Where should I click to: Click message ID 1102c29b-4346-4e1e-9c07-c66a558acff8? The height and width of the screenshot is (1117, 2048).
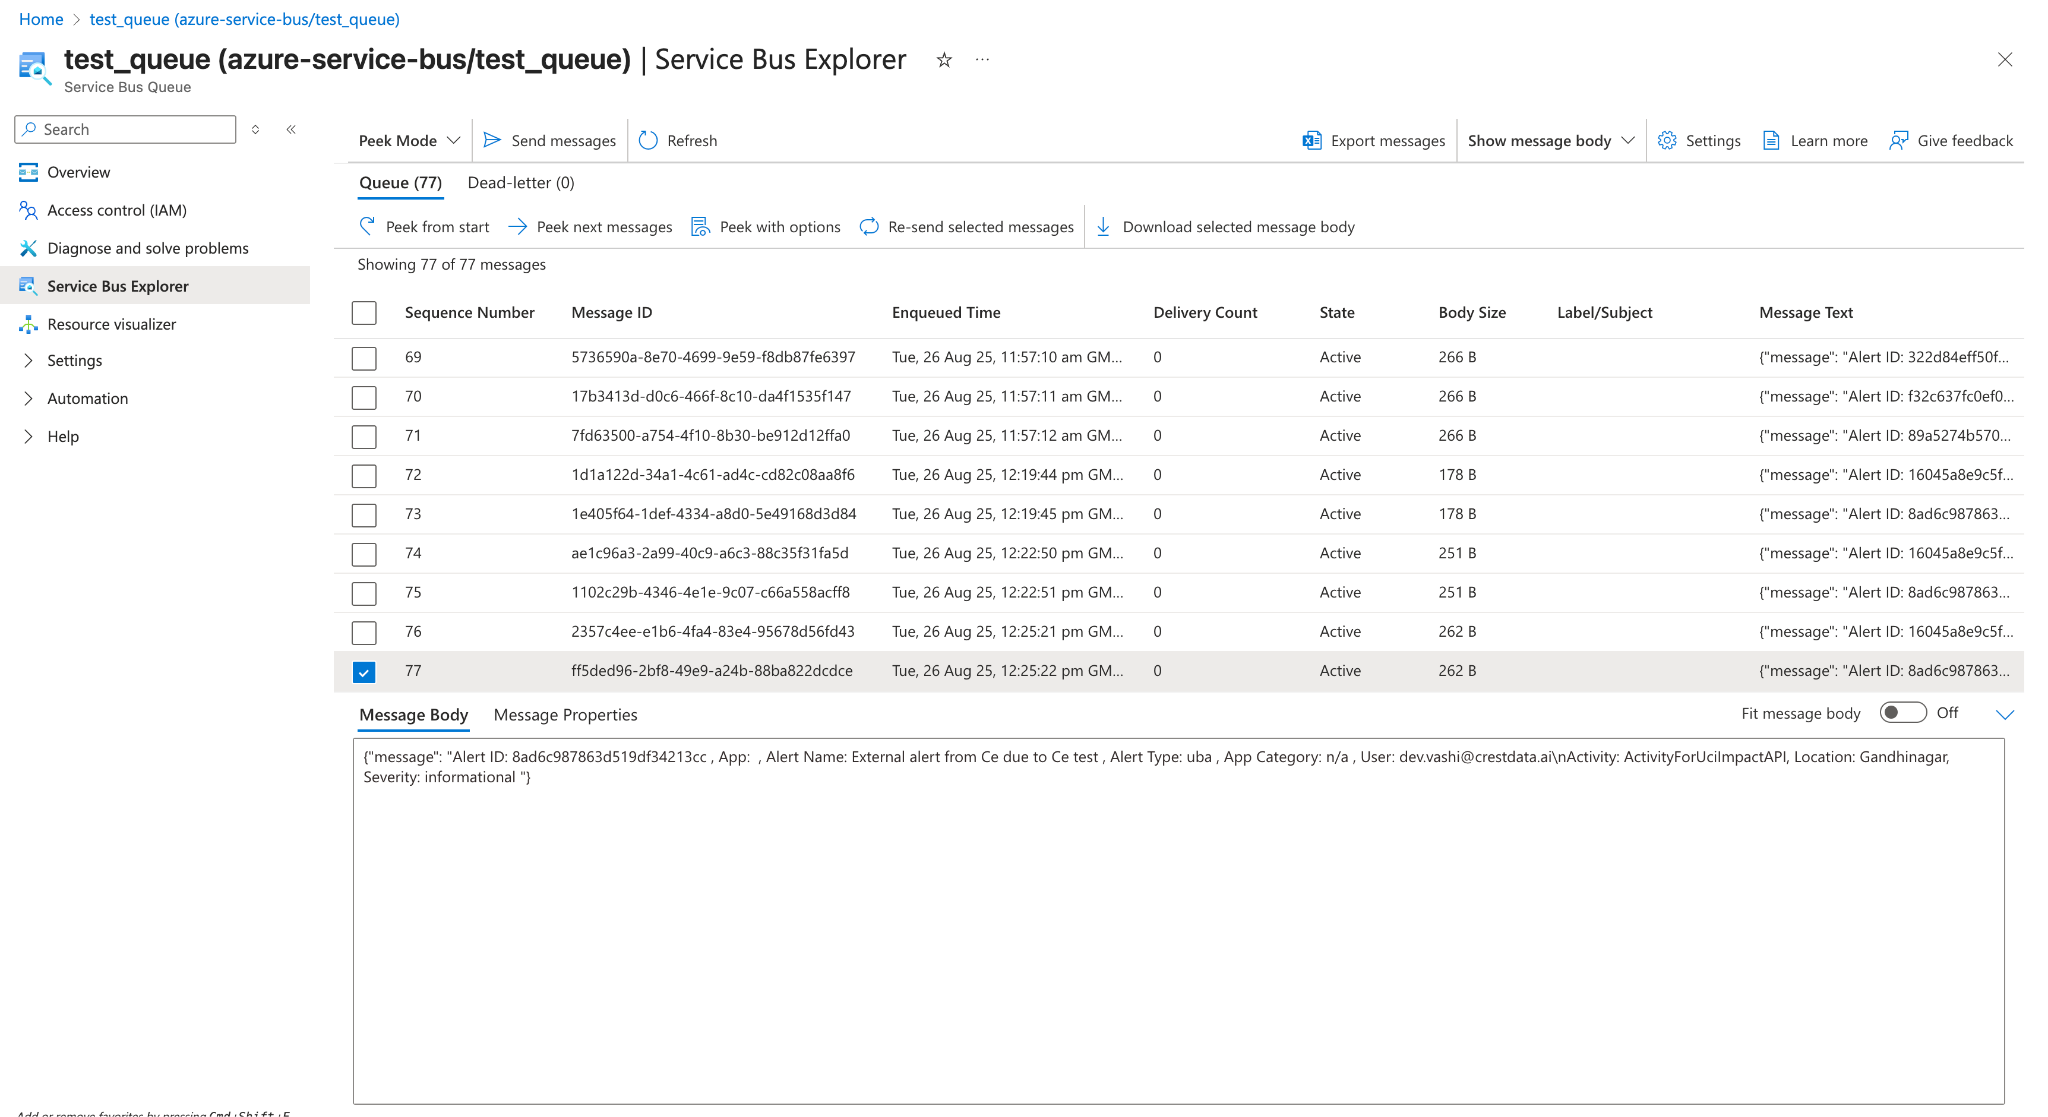(x=710, y=592)
